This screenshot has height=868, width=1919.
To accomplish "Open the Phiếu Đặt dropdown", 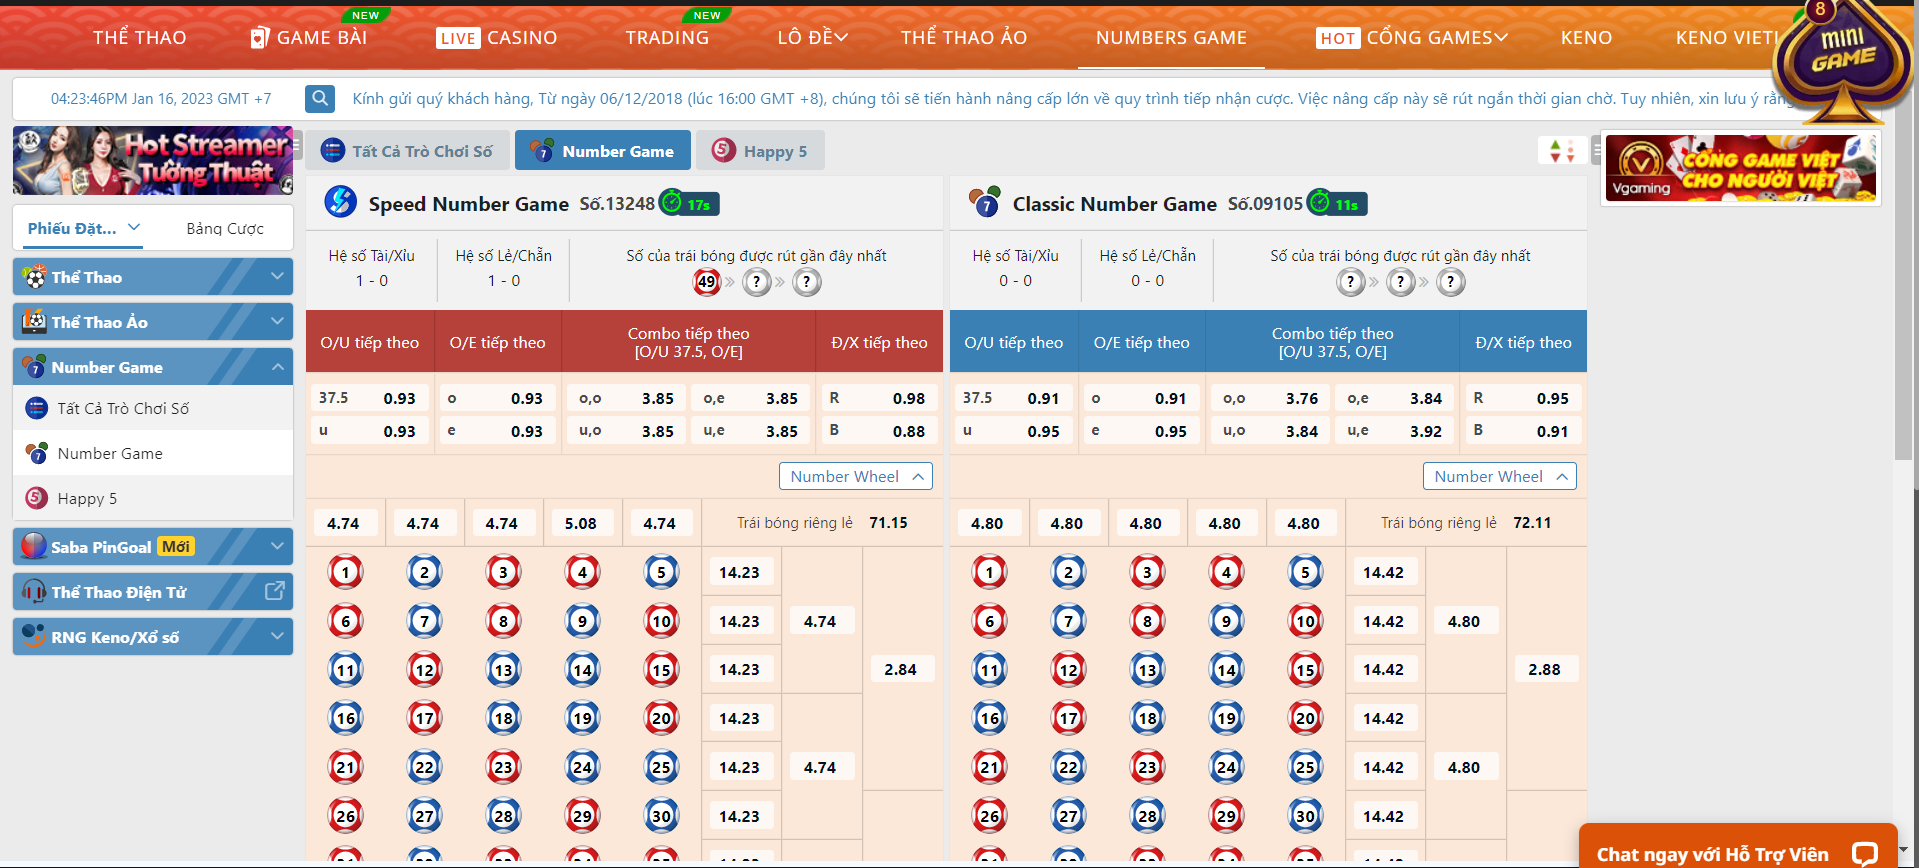I will pyautogui.click(x=83, y=228).
